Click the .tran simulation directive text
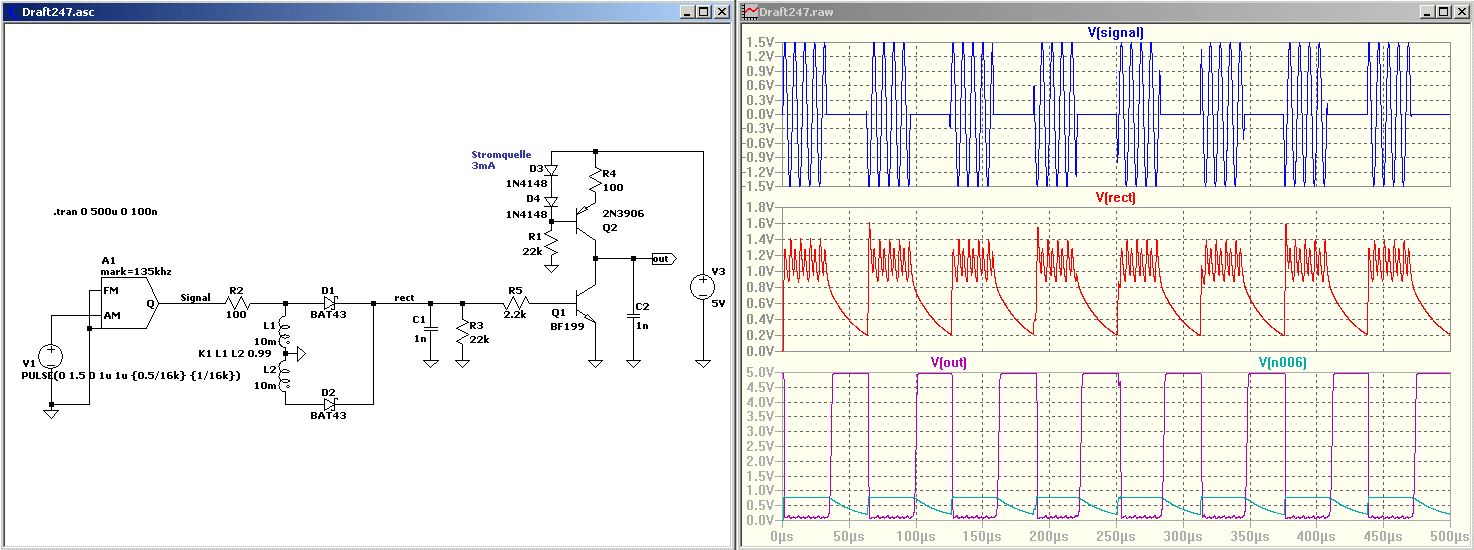Screen dimensions: 1474x550 [103, 214]
